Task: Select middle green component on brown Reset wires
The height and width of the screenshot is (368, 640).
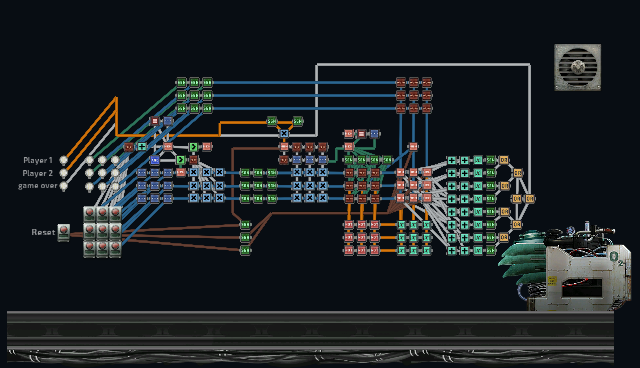Action: (x=245, y=237)
